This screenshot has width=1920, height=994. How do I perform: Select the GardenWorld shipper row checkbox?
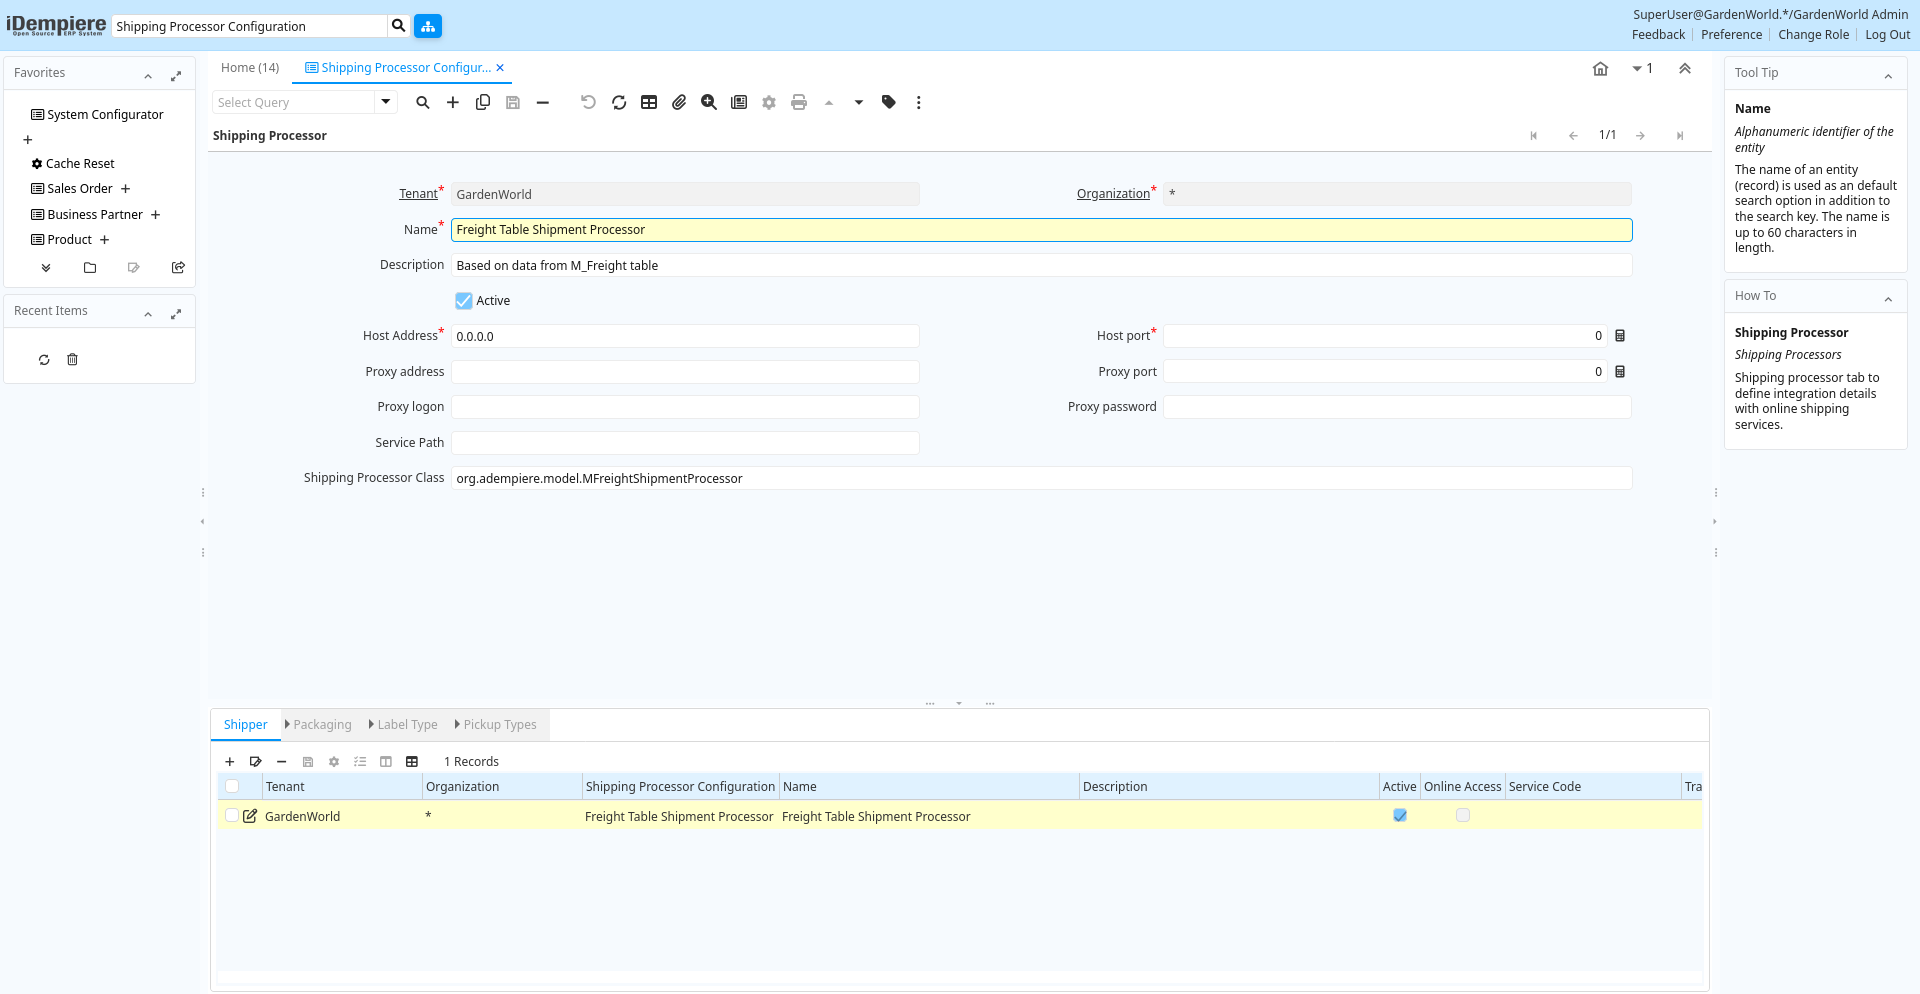[232, 816]
